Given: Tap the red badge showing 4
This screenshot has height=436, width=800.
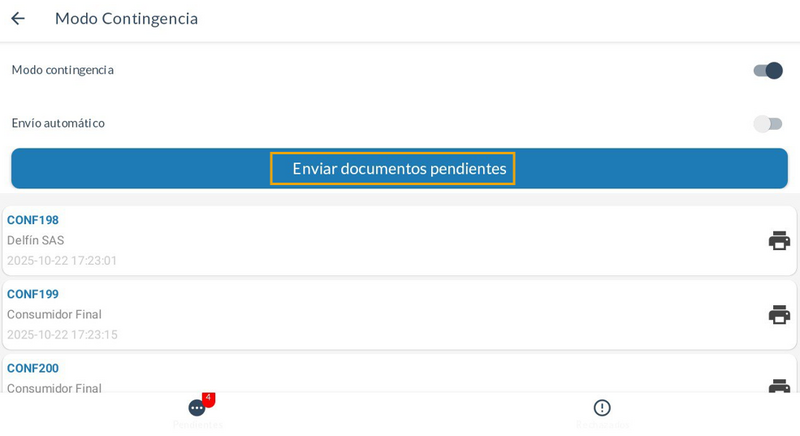Looking at the screenshot, I should coord(208,398).
